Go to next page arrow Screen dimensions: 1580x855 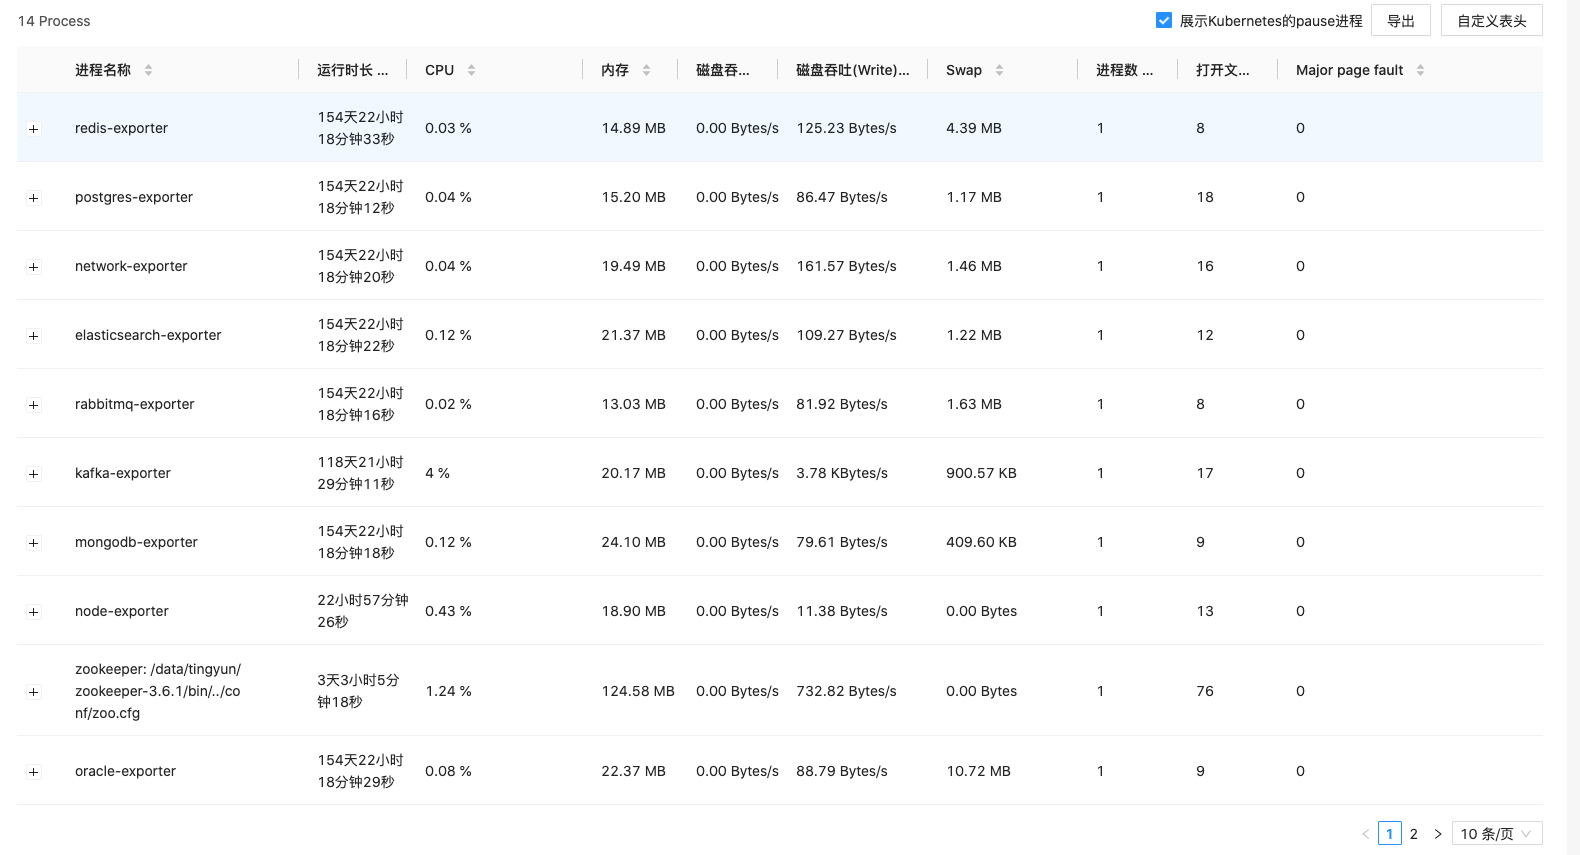pyautogui.click(x=1438, y=834)
